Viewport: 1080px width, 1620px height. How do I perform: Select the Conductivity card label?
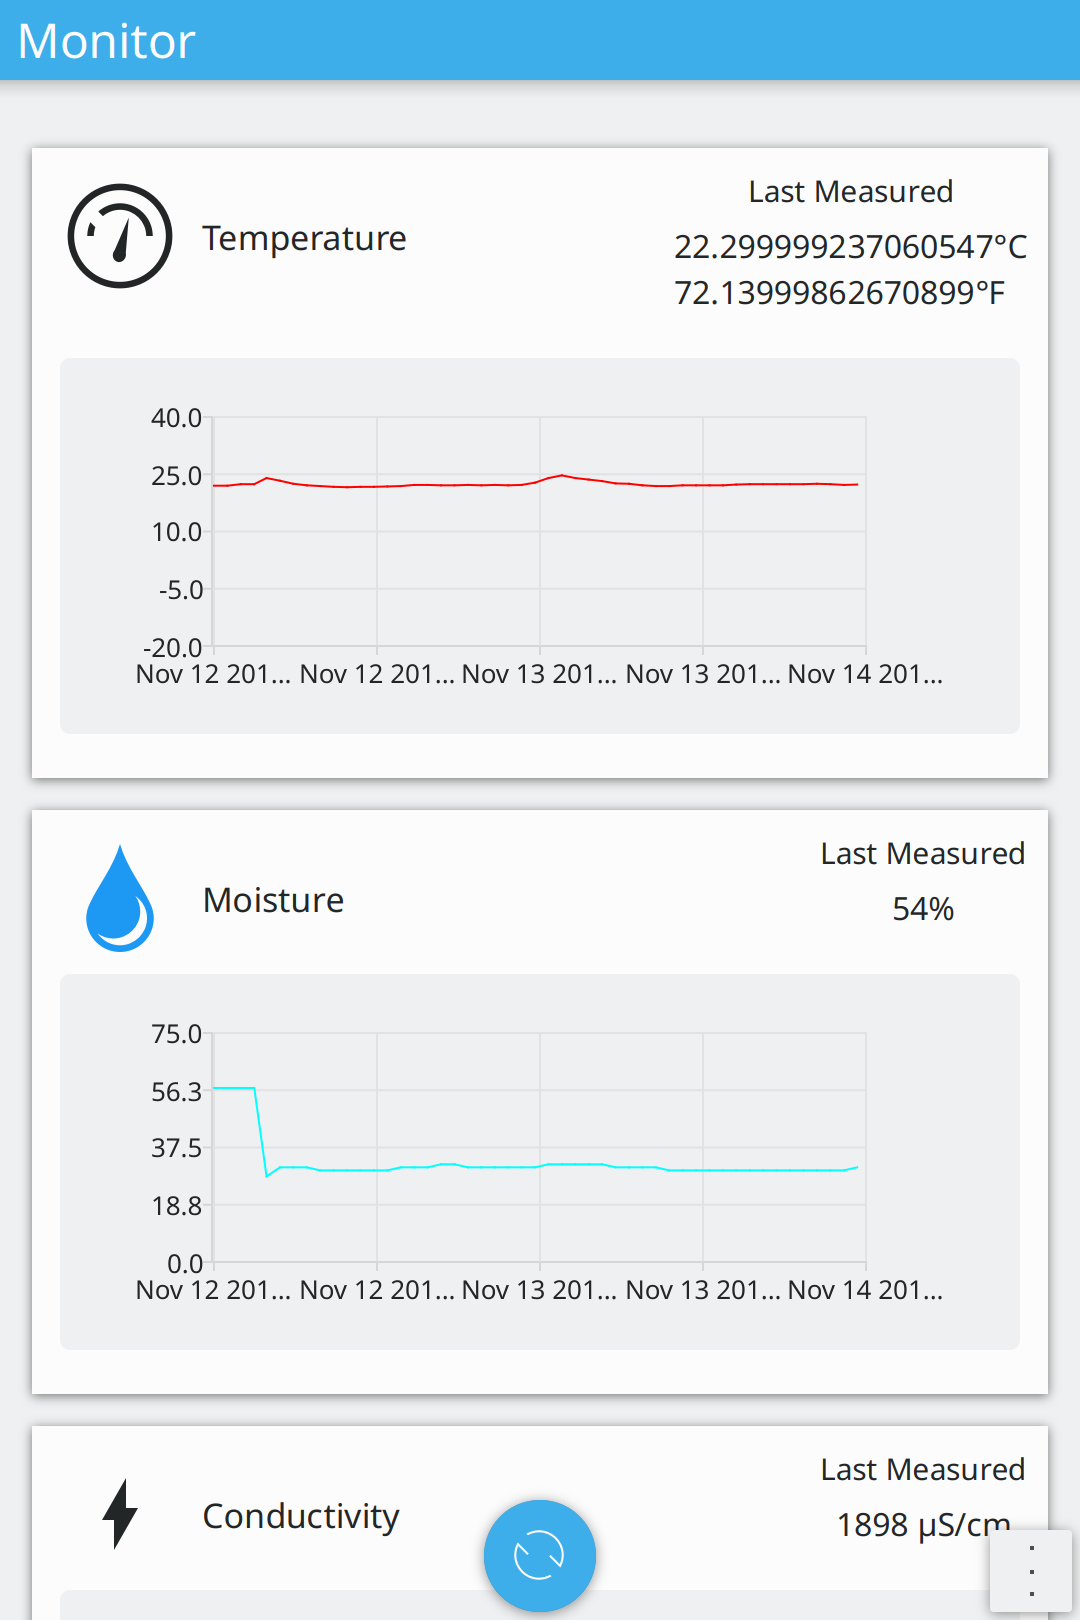point(301,1516)
